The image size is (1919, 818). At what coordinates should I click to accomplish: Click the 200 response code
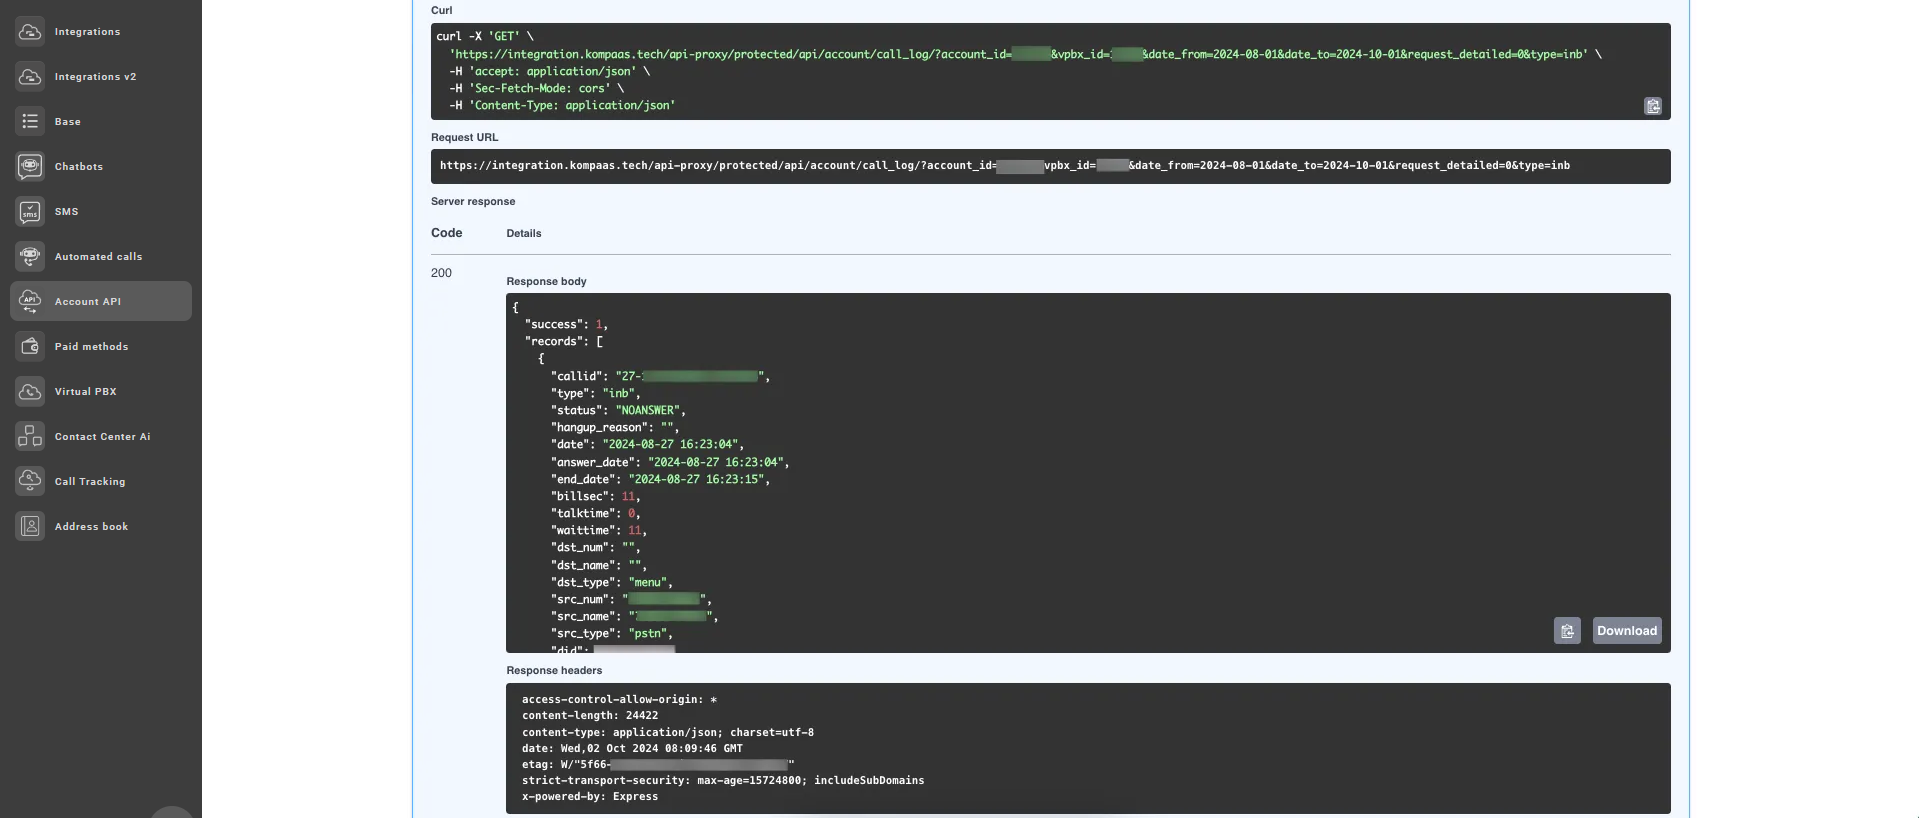pyautogui.click(x=441, y=273)
